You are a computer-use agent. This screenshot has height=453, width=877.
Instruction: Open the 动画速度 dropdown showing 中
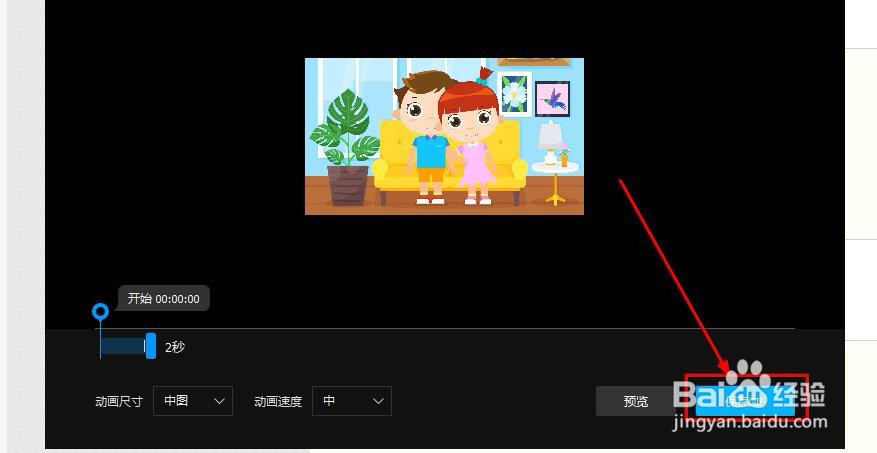[x=352, y=401]
